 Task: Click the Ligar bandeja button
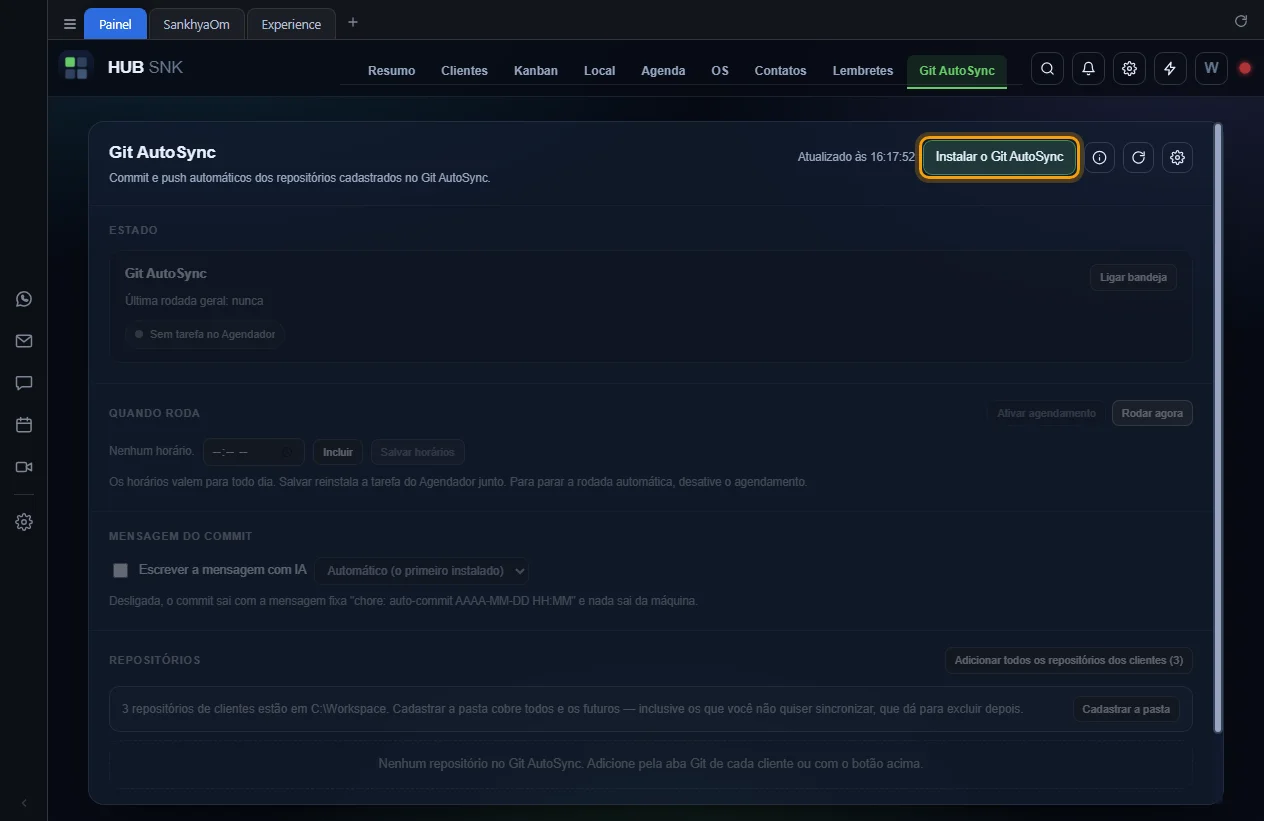coord(1133,277)
